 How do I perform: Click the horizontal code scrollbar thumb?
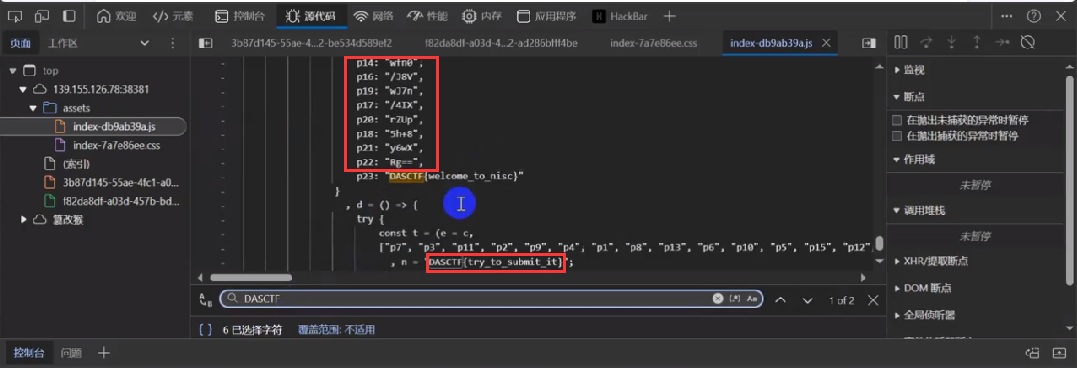point(251,277)
